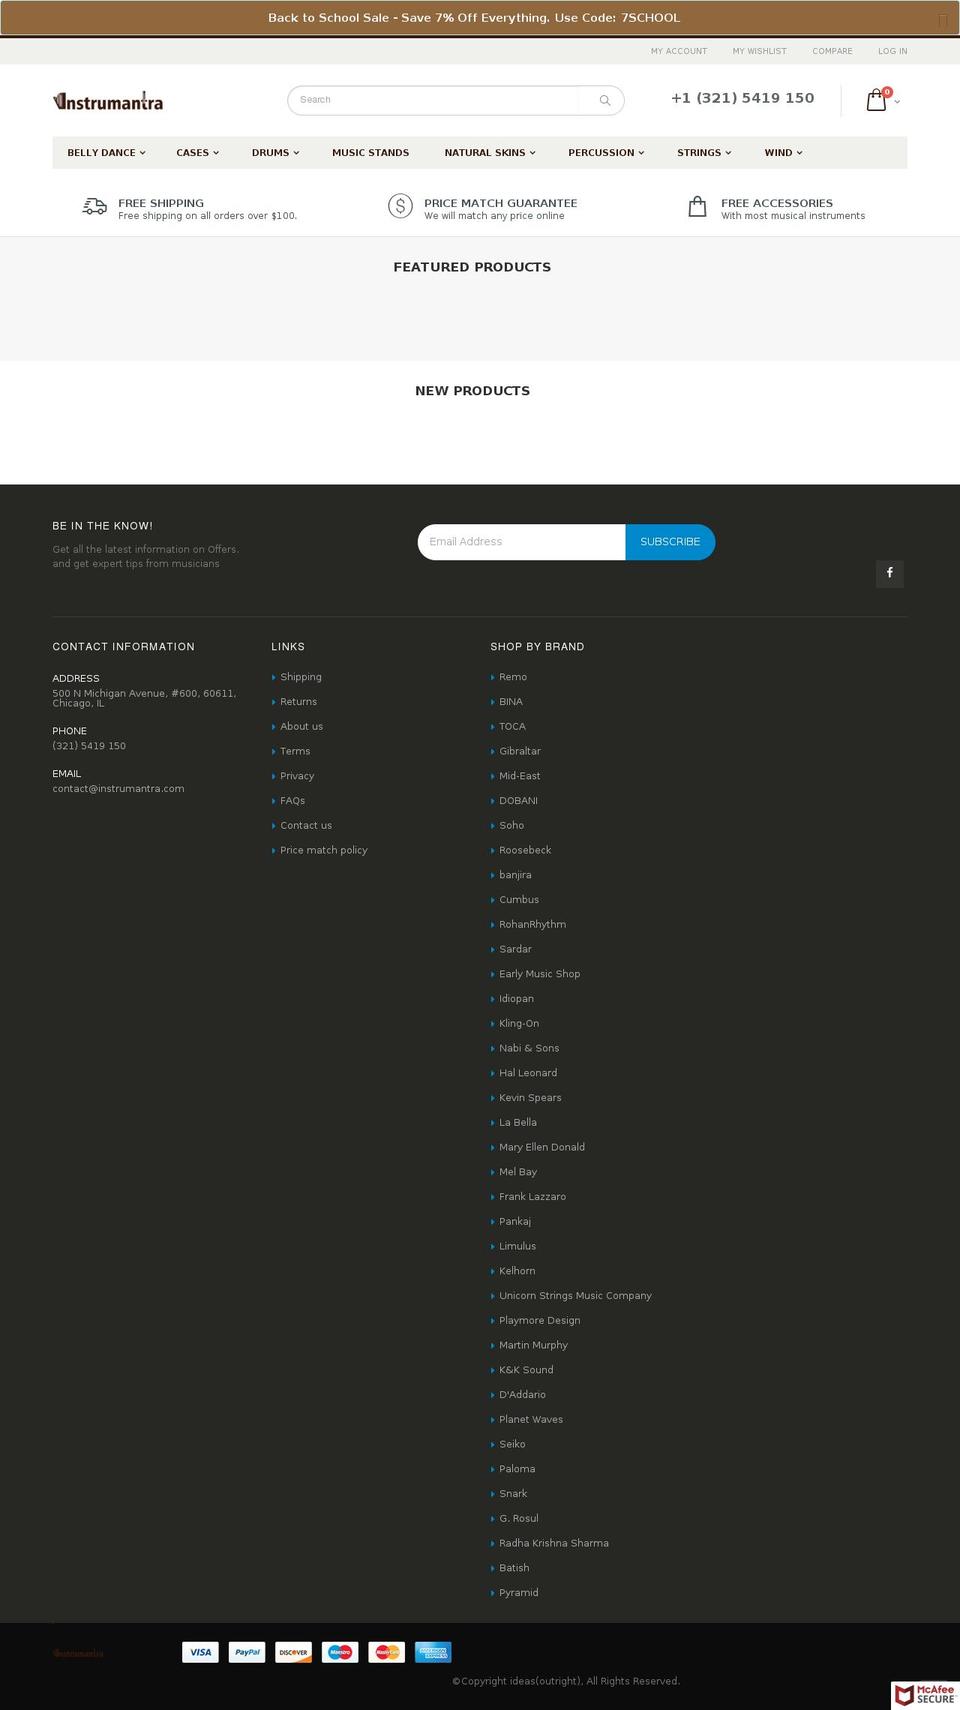The image size is (960, 1710).
Task: Shop the Unicorn Strings Music Company brand
Action: pos(575,1296)
